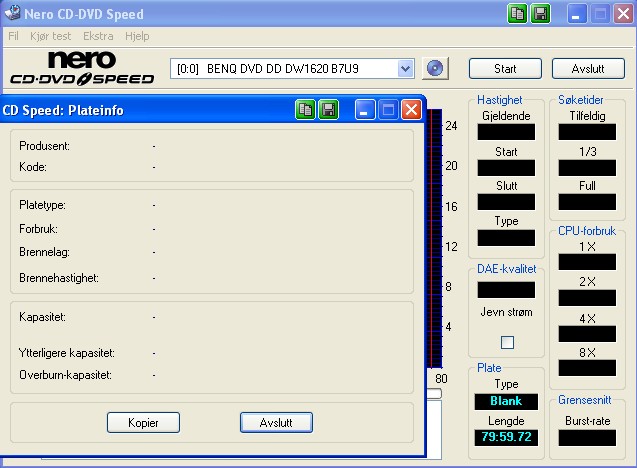Minimize the Plateinfo dialog
Viewport: 637px width, 468px height.
[x=364, y=110]
